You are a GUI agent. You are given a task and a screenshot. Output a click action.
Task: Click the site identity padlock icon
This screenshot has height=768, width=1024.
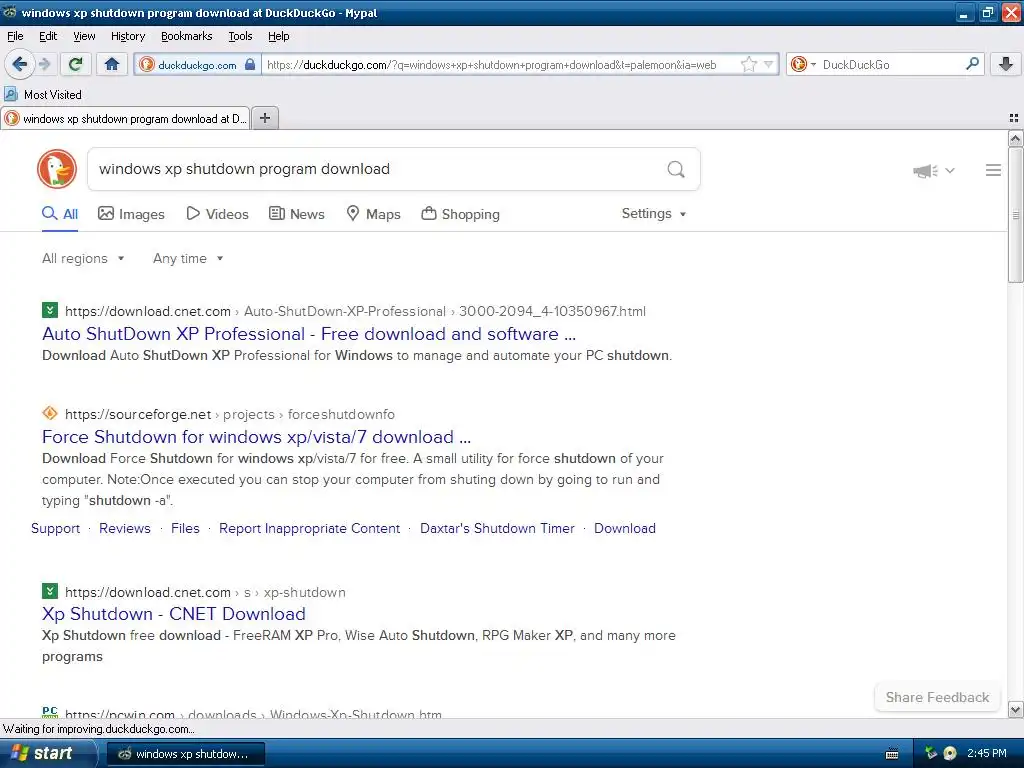pos(249,64)
